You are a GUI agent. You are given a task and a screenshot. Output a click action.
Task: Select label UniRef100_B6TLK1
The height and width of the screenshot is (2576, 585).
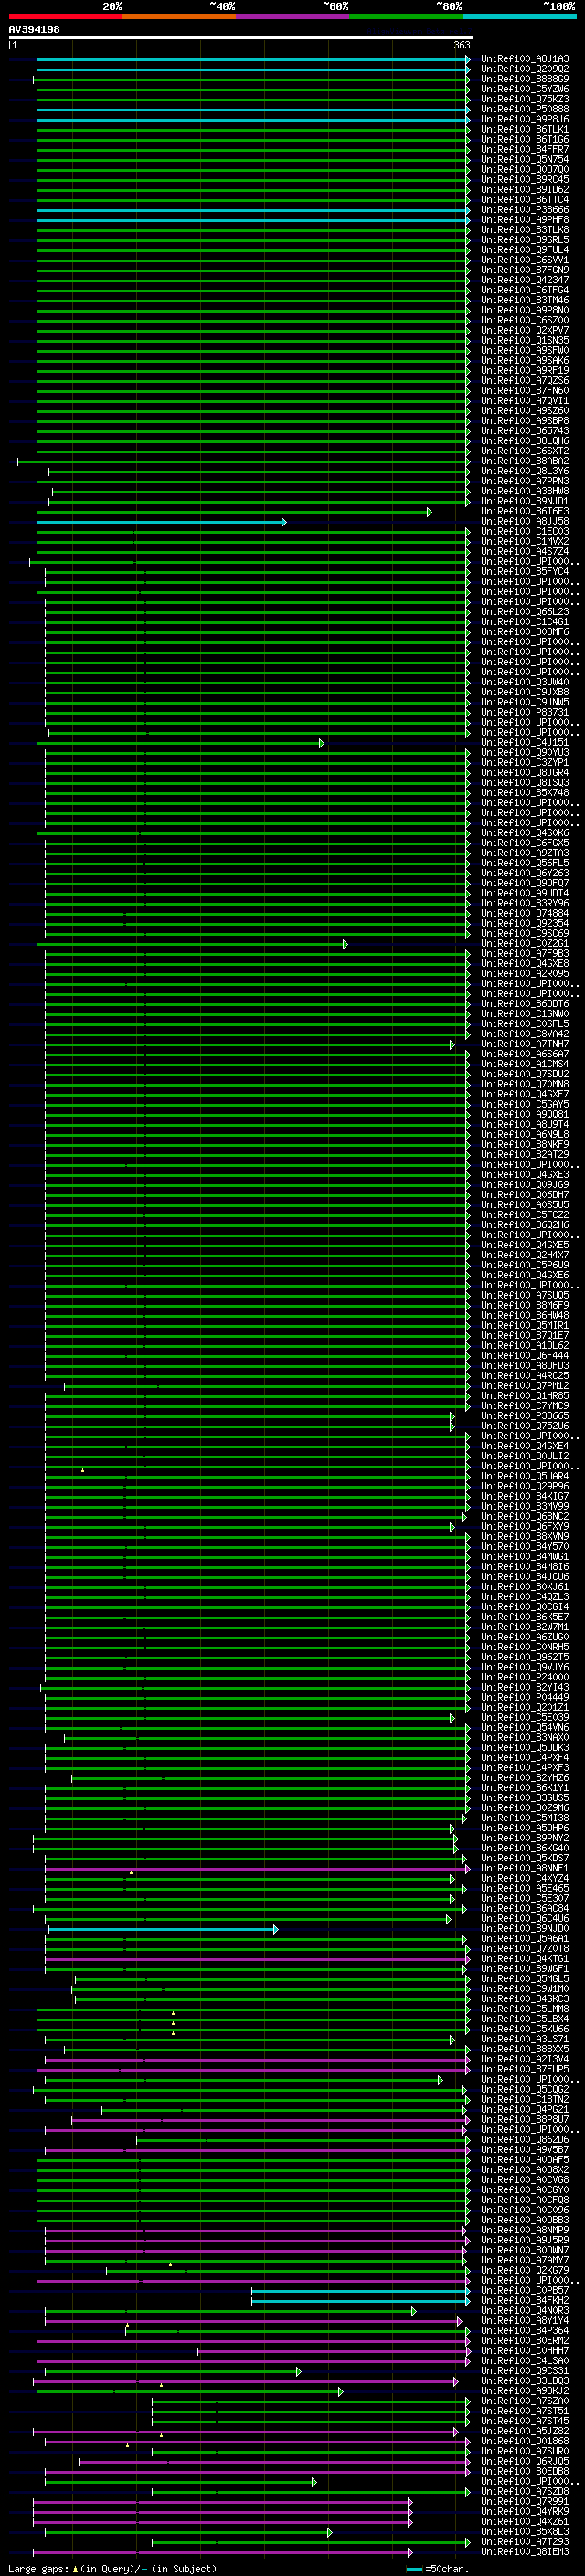[525, 129]
